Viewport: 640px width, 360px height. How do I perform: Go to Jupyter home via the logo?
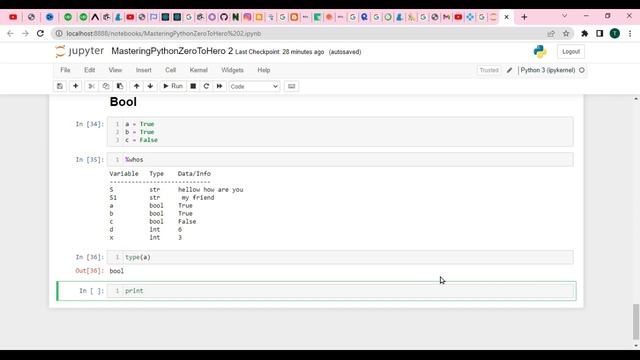(x=80, y=51)
